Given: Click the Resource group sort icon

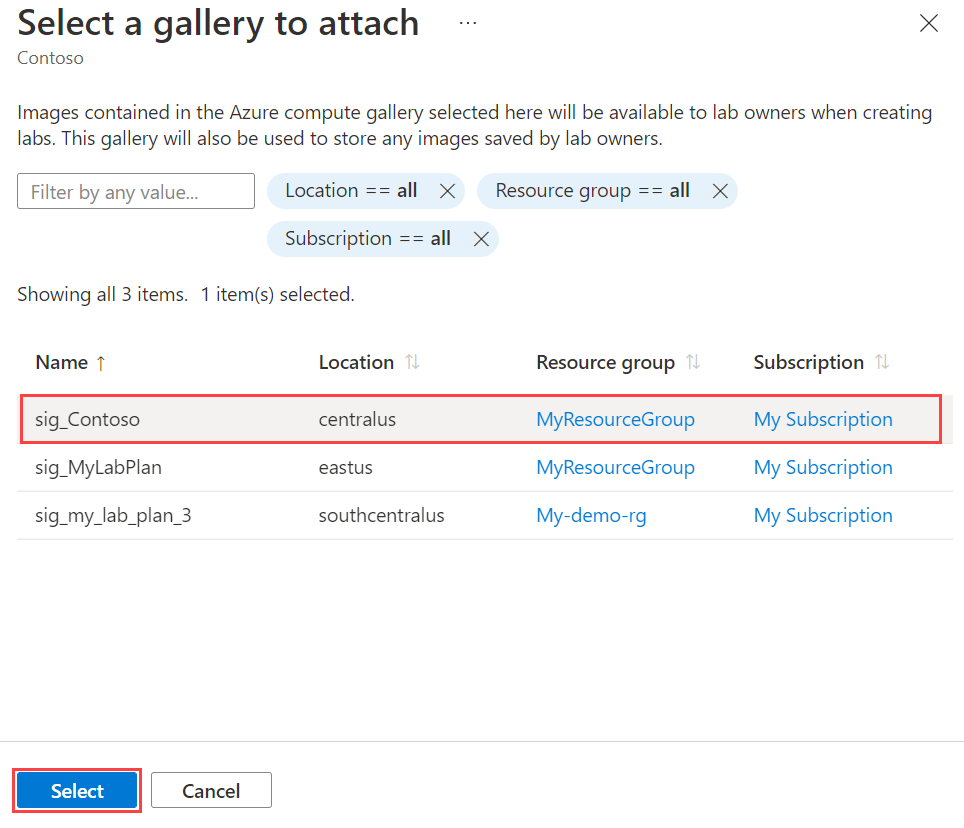Looking at the screenshot, I should (x=694, y=362).
